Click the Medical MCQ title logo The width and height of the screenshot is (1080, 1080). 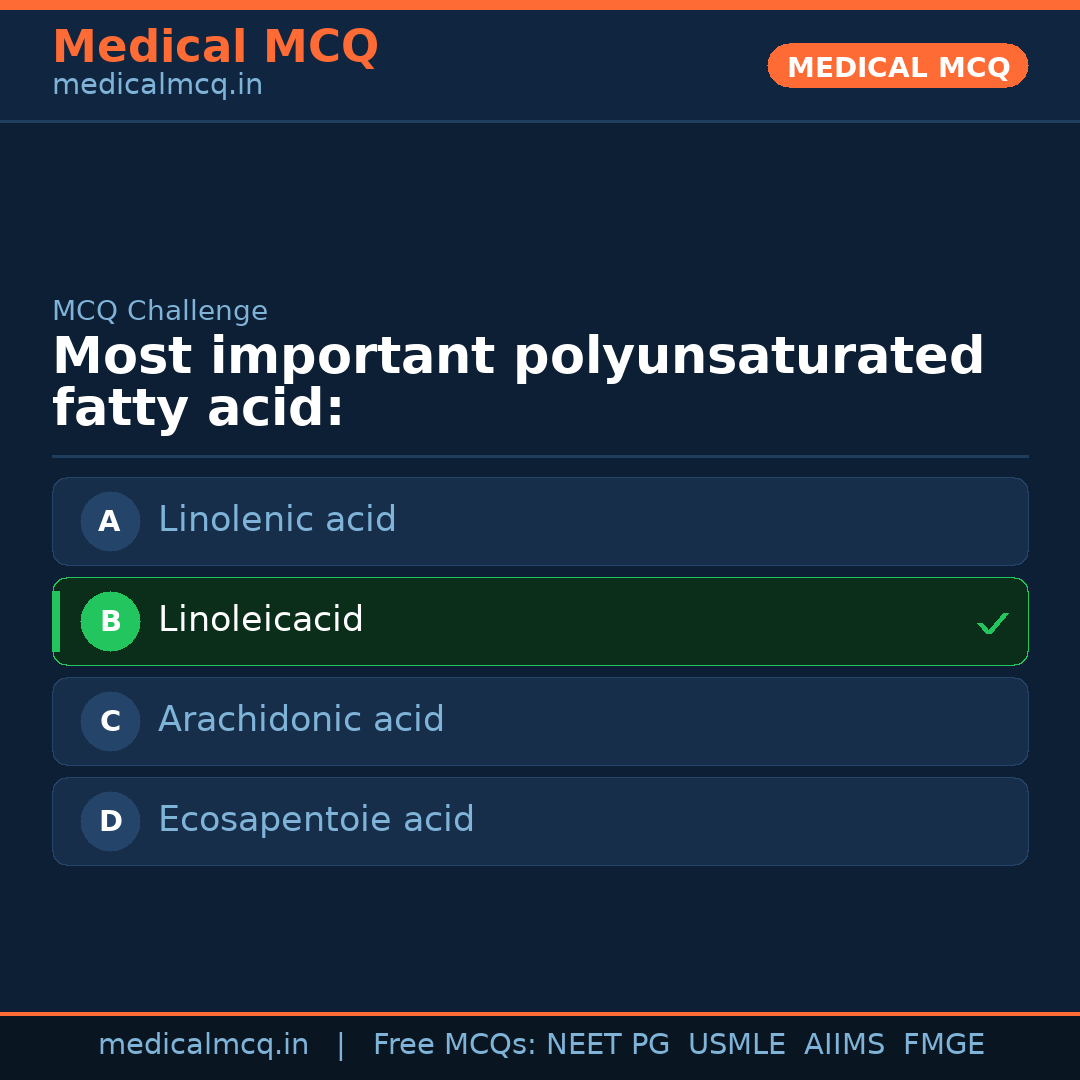[x=215, y=47]
